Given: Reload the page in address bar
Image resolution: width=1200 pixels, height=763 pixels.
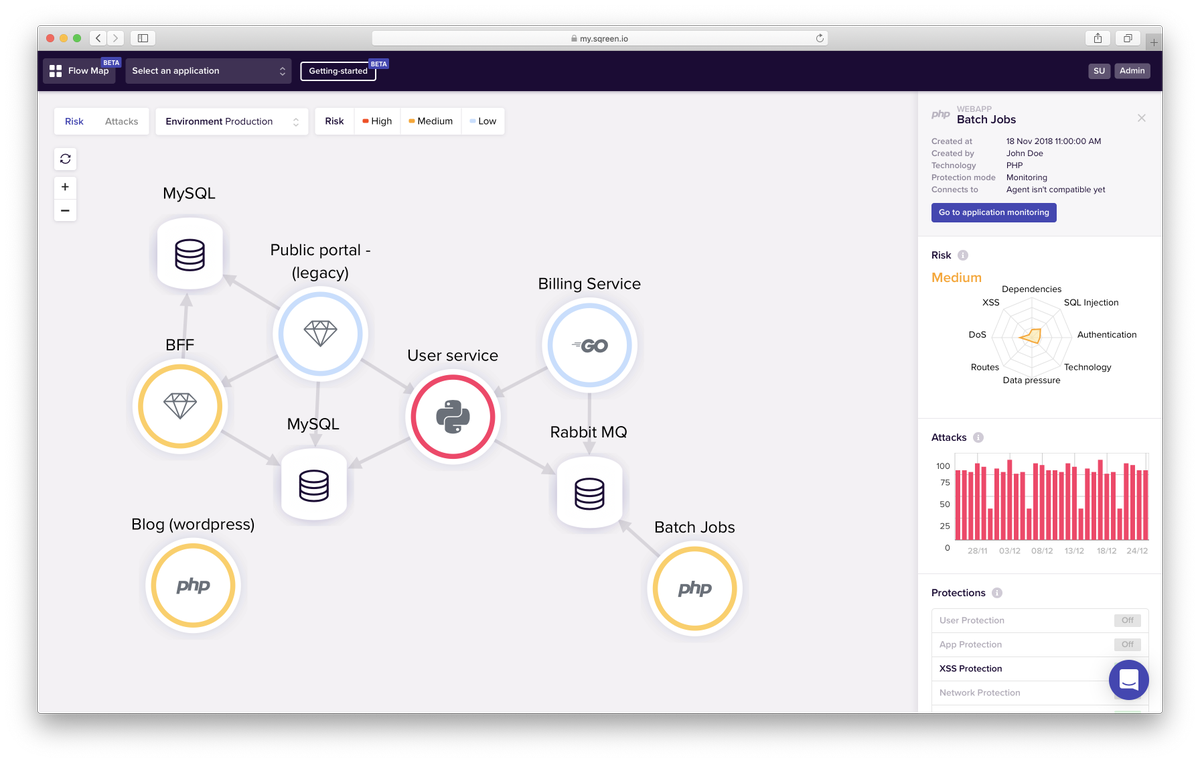Looking at the screenshot, I should click(x=820, y=38).
